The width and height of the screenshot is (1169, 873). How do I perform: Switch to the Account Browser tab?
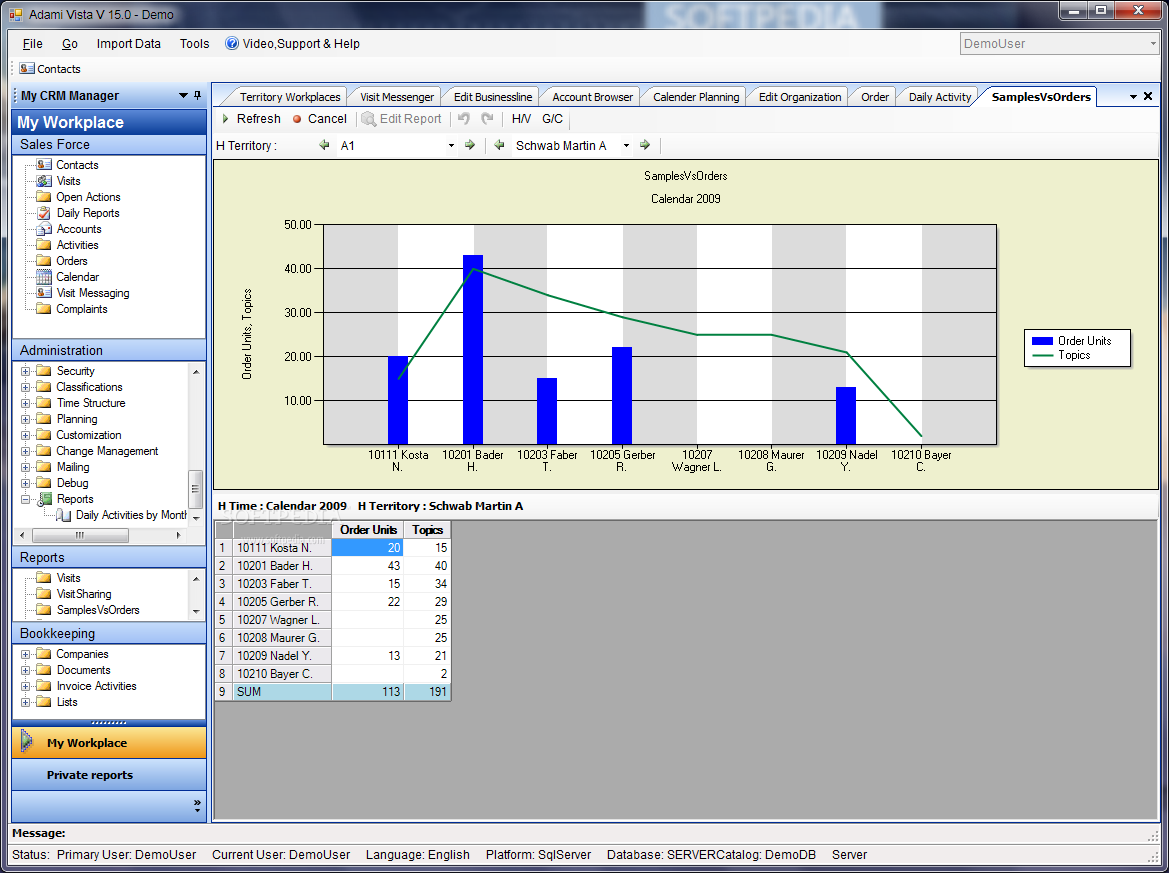pos(592,97)
